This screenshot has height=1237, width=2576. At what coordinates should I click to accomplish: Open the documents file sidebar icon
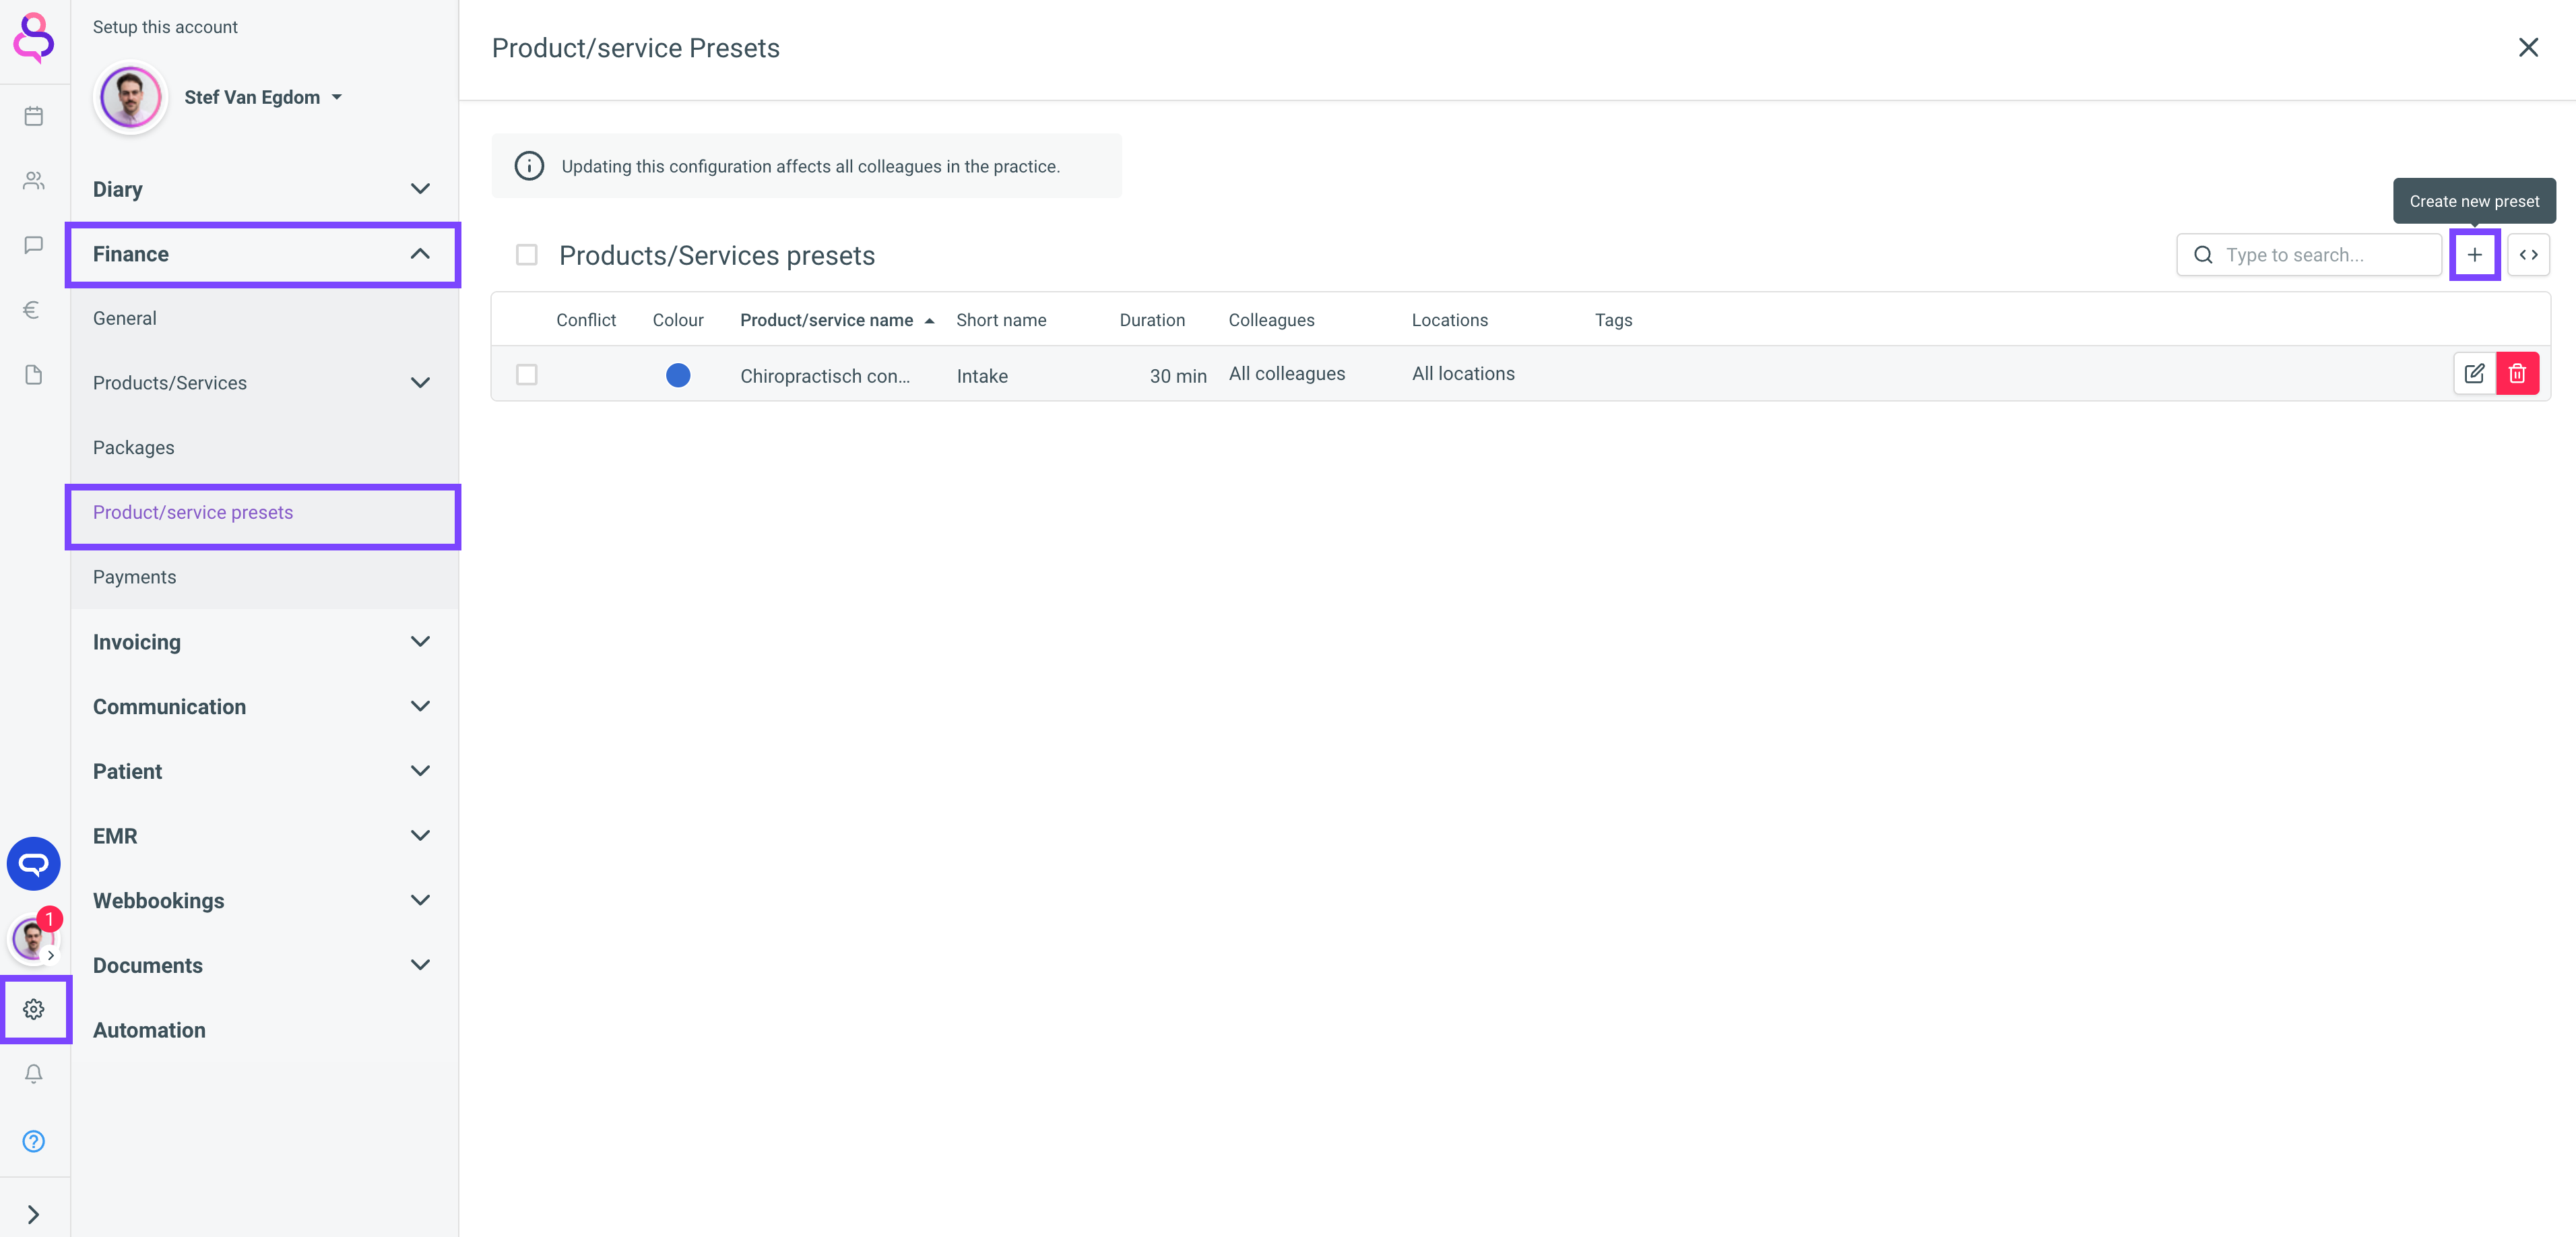pyautogui.click(x=34, y=375)
